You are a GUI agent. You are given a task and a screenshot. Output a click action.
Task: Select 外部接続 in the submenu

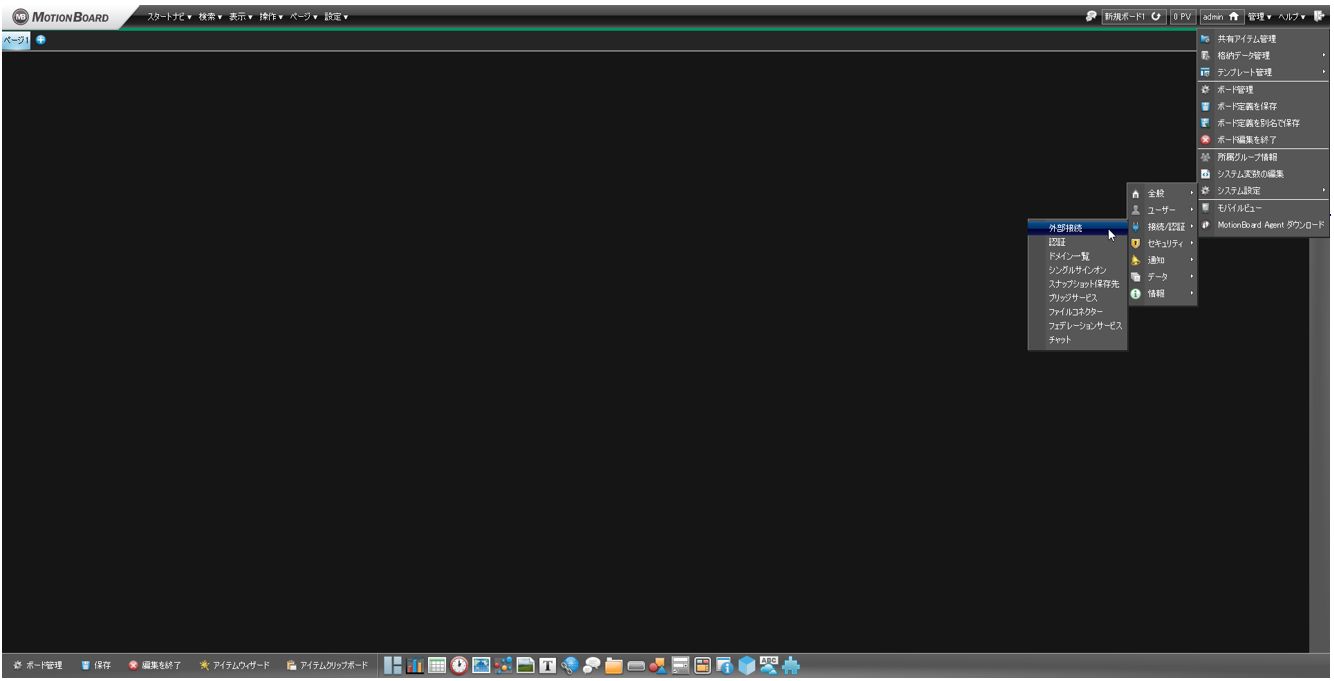(x=1065, y=228)
